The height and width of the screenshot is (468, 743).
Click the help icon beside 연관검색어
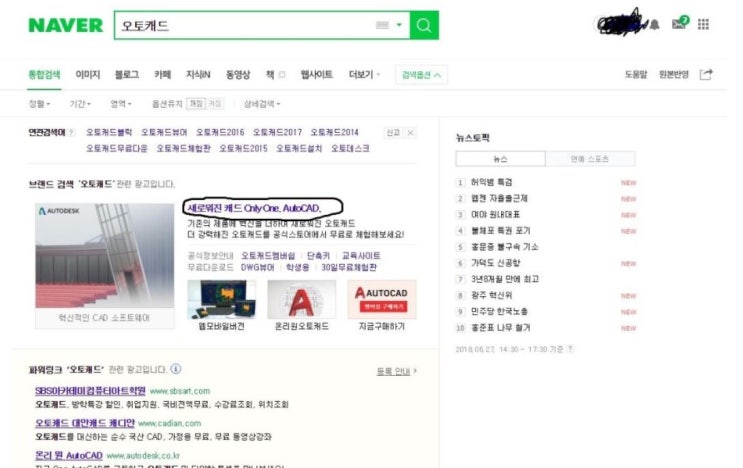tap(72, 133)
